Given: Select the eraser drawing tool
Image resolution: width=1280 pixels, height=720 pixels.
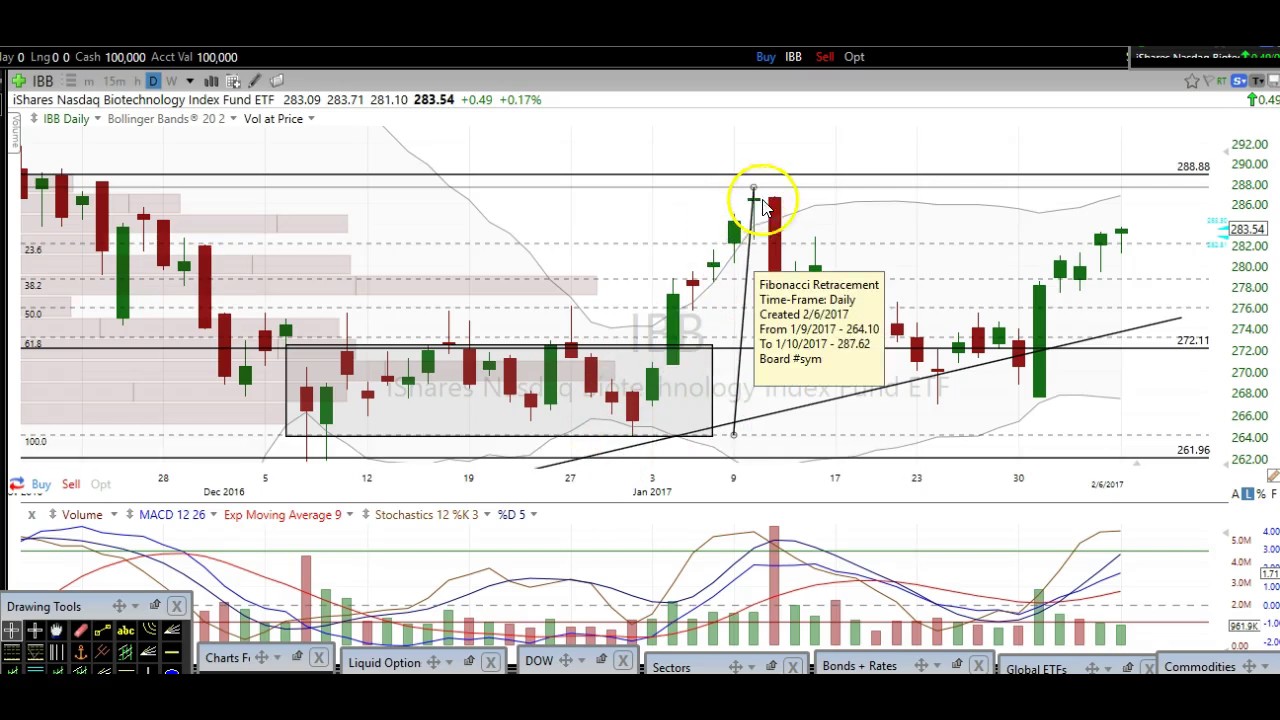Looking at the screenshot, I should pos(80,630).
